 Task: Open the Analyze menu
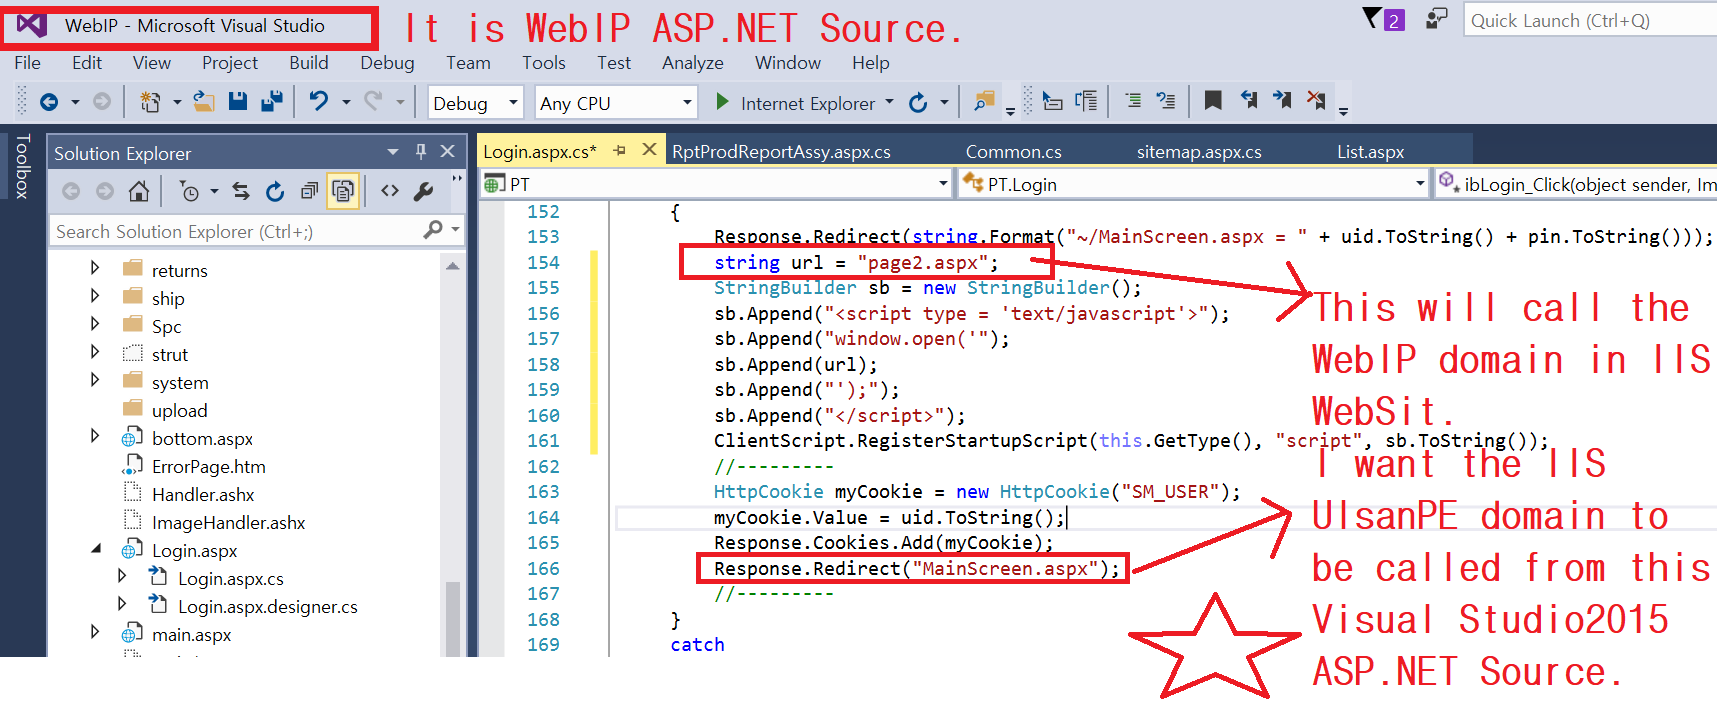[693, 62]
